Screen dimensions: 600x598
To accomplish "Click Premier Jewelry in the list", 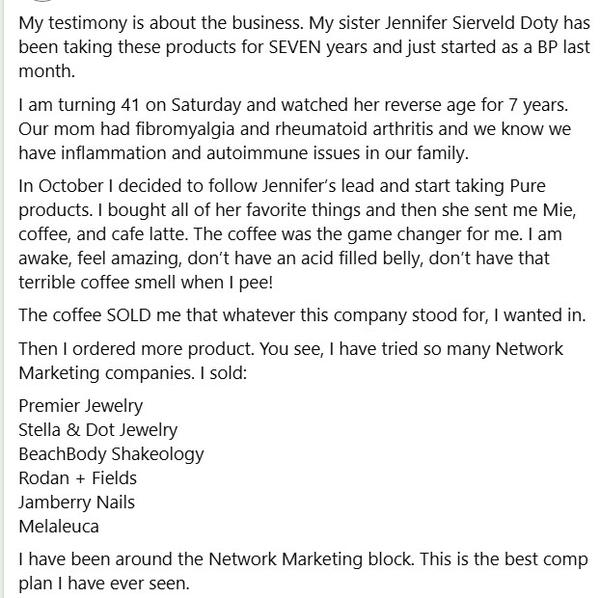I will tap(81, 407).
